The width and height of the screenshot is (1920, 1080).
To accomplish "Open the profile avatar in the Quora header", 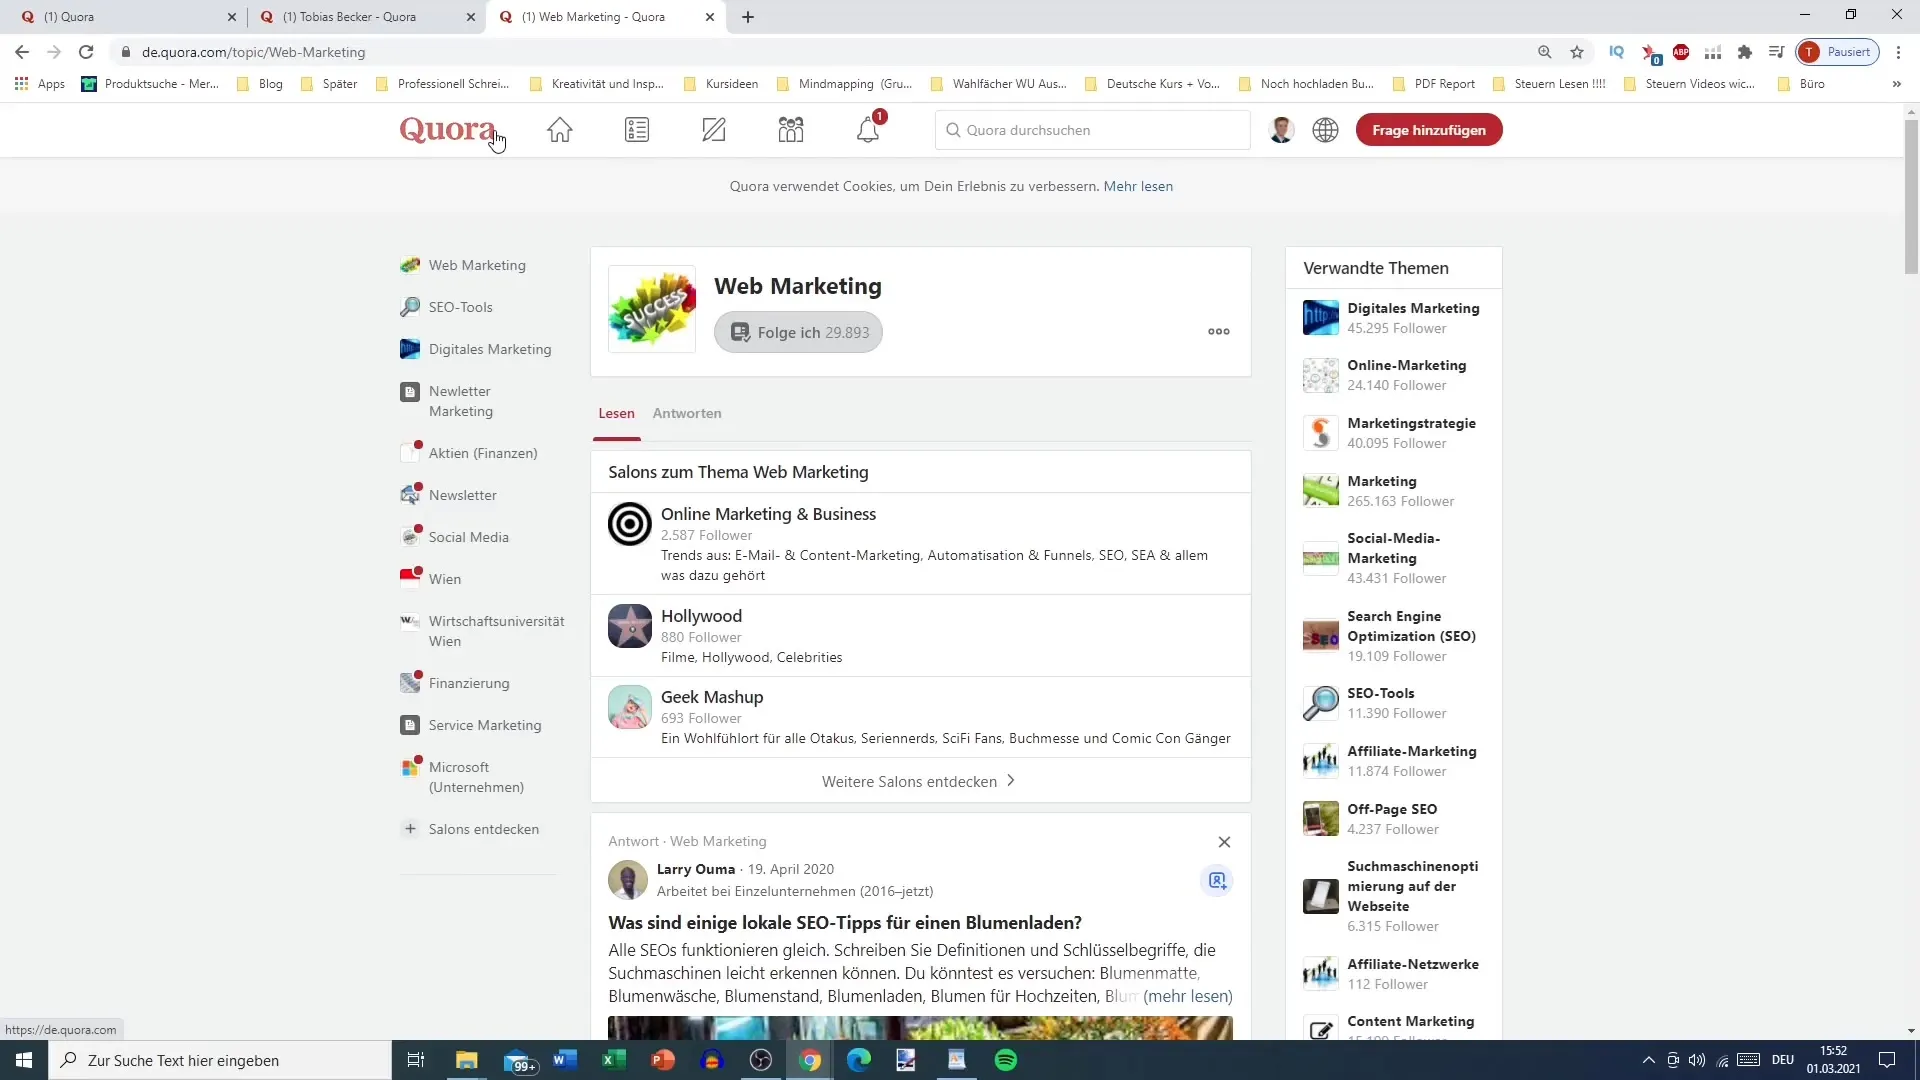I will [x=1281, y=130].
